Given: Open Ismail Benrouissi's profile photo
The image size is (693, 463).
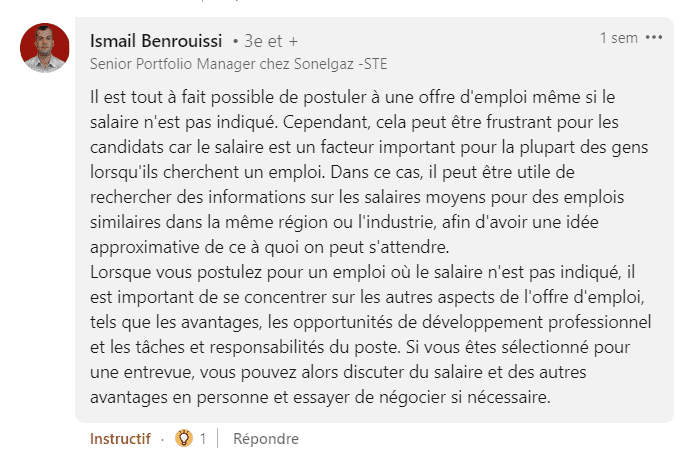Looking at the screenshot, I should coord(45,48).
